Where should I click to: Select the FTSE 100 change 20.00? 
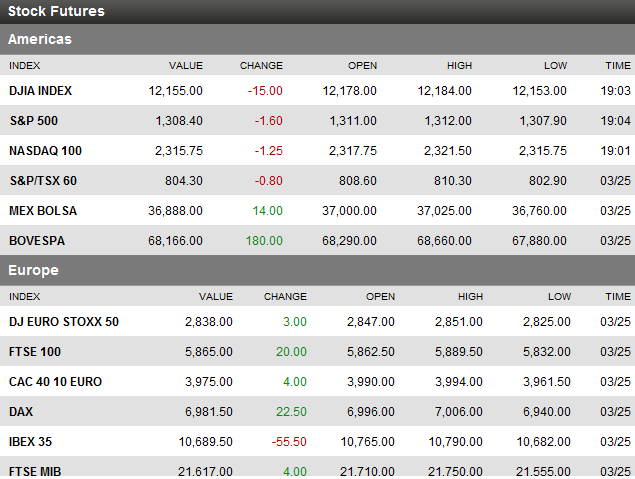pyautogui.click(x=292, y=351)
